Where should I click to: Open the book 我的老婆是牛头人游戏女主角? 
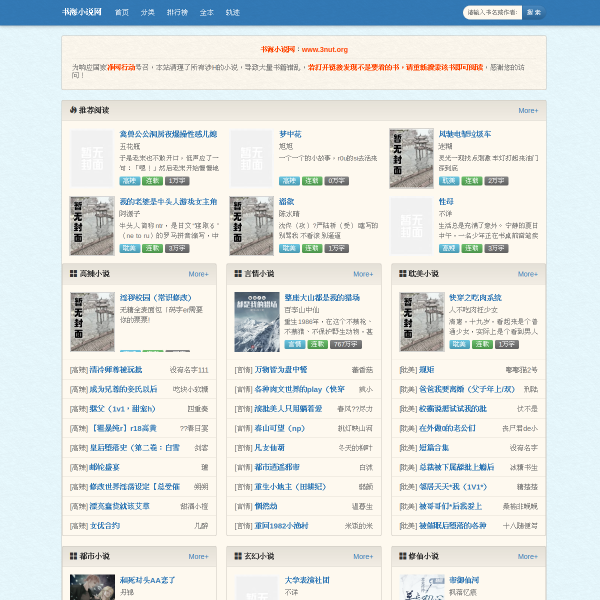click(168, 202)
